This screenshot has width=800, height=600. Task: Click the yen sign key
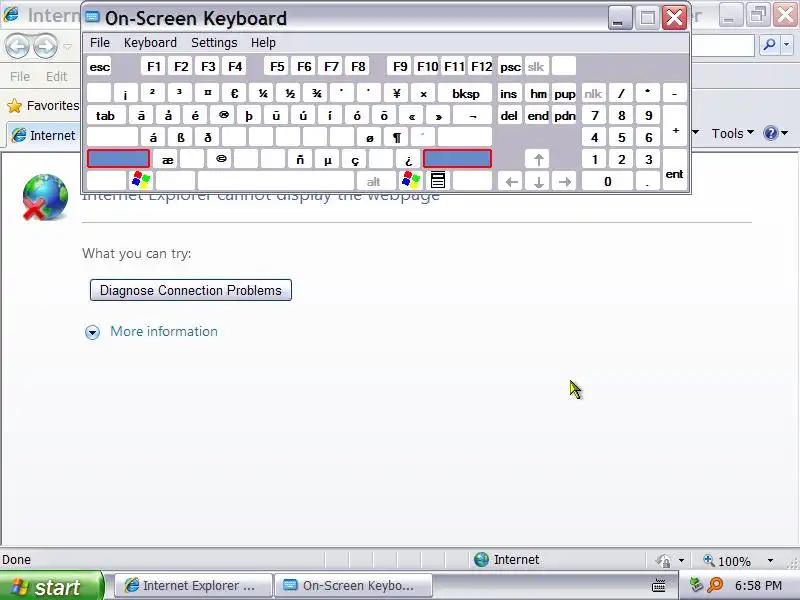click(396, 93)
